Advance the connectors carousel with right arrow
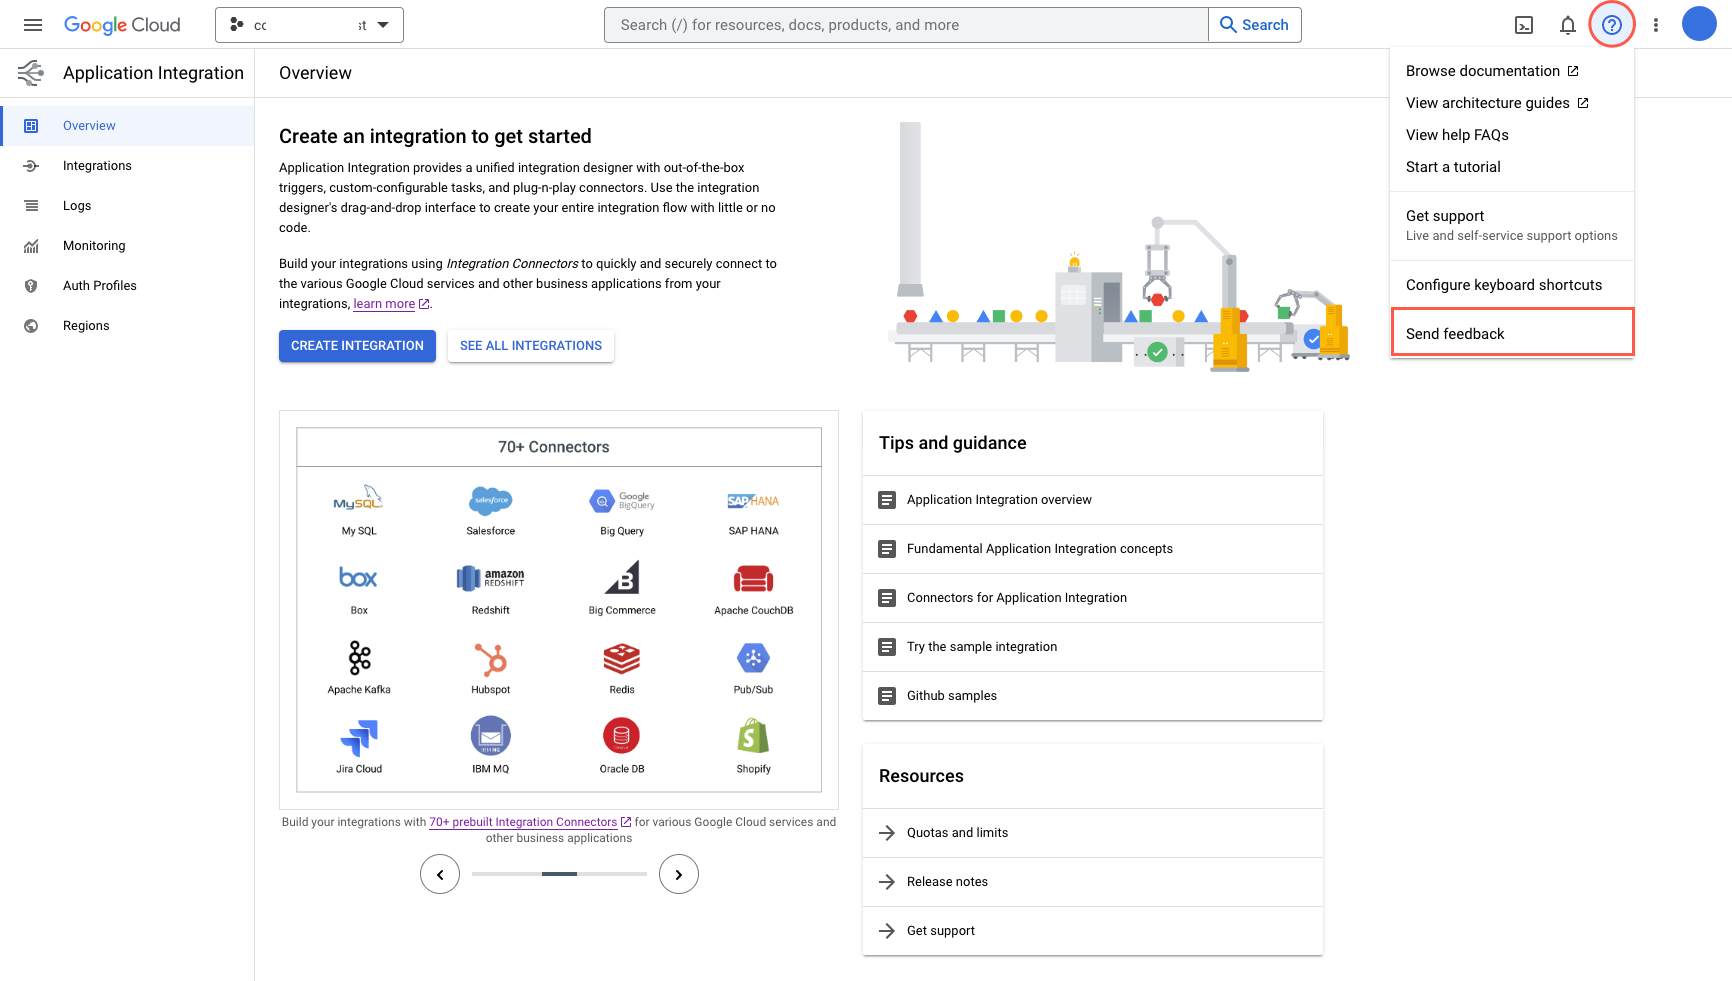Image resolution: width=1732 pixels, height=981 pixels. point(679,873)
